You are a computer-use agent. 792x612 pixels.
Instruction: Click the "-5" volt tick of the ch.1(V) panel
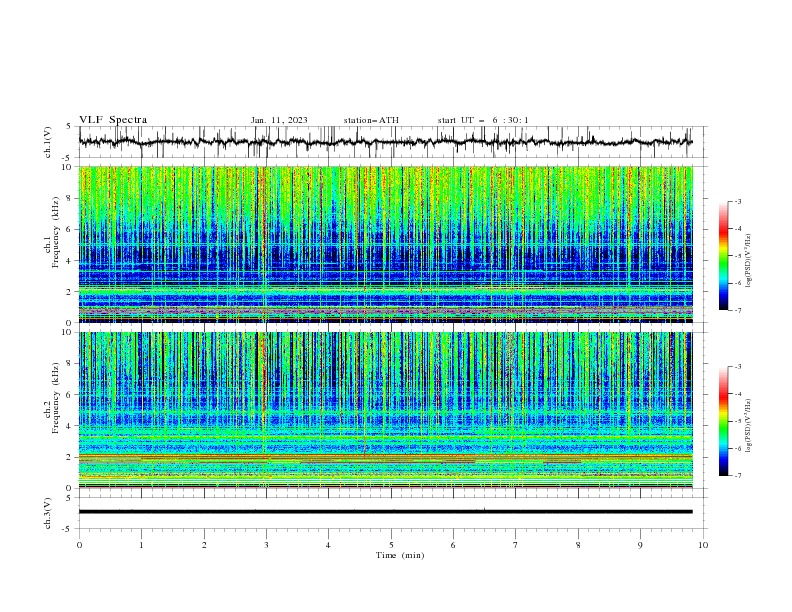pos(68,158)
